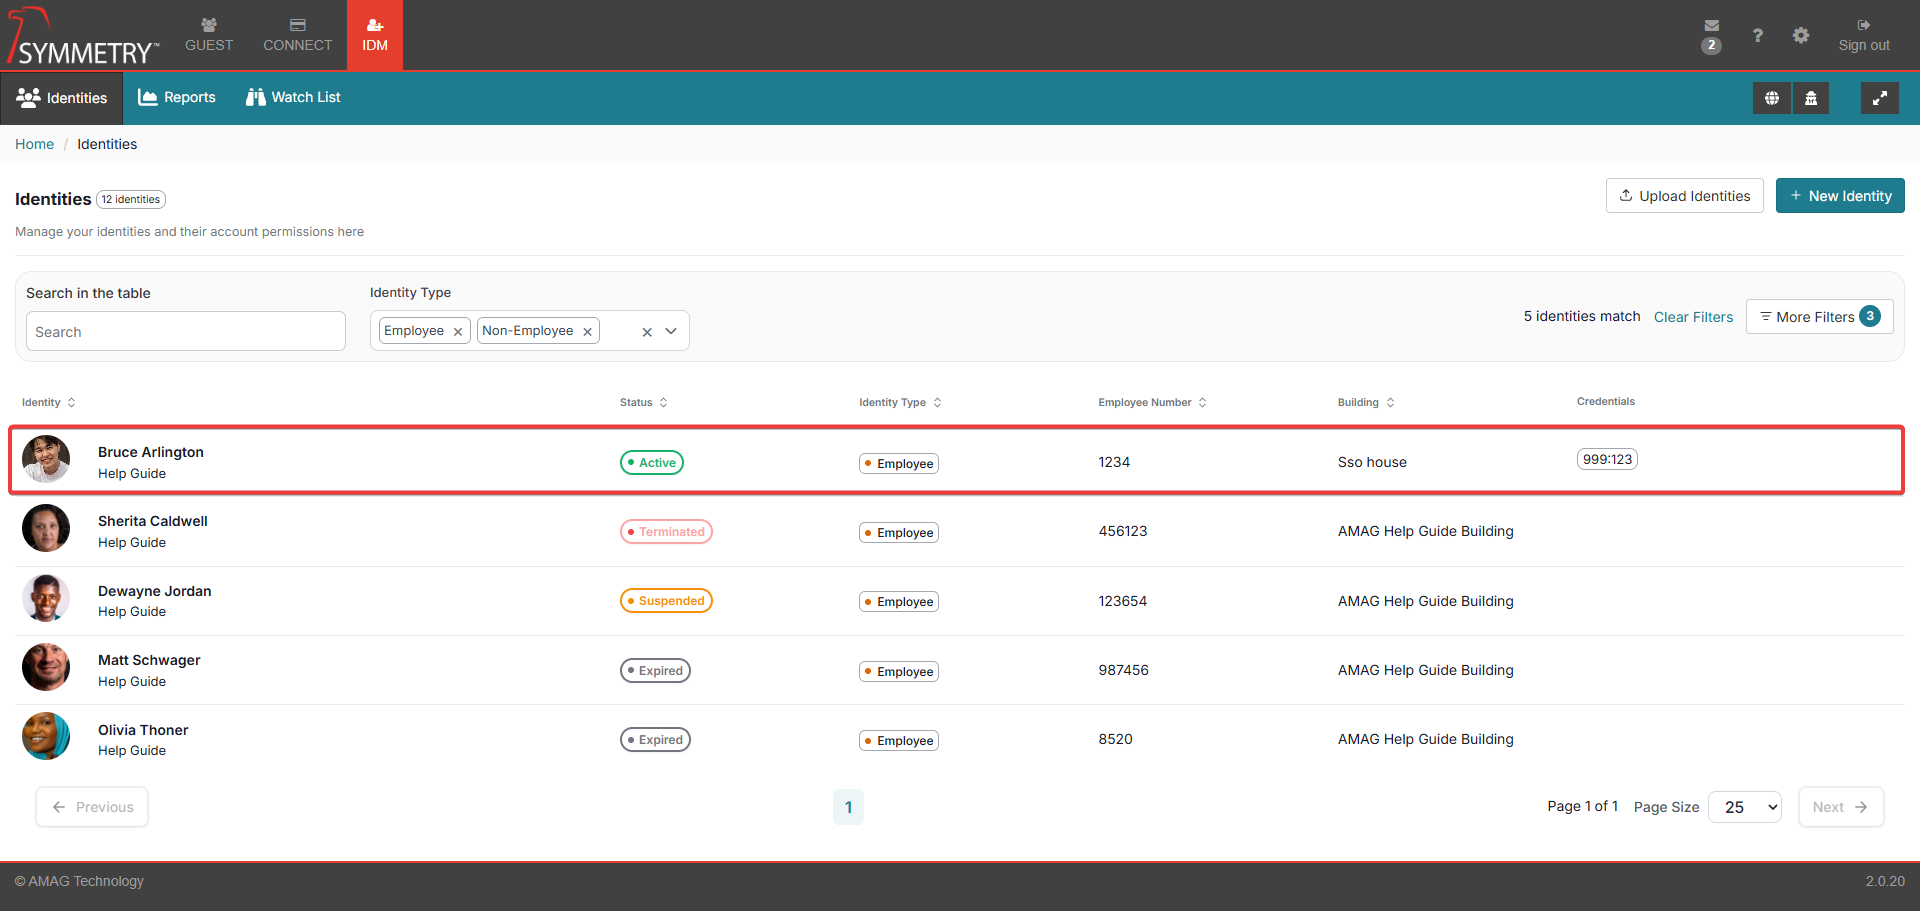Switch to the GUEST module
1920x911 pixels.
(x=209, y=35)
